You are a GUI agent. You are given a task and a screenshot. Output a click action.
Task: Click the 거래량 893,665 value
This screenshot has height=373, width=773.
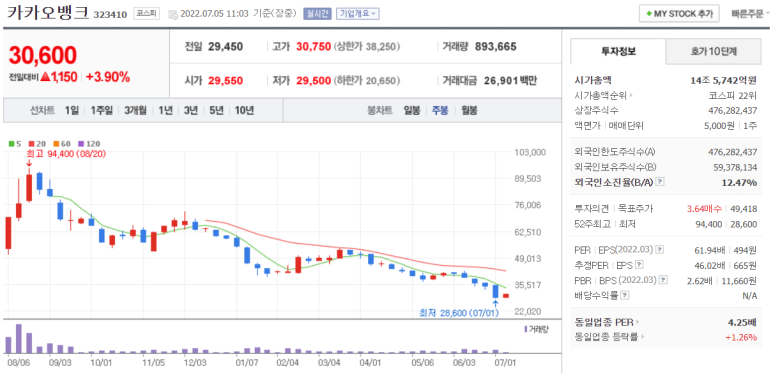click(x=495, y=47)
